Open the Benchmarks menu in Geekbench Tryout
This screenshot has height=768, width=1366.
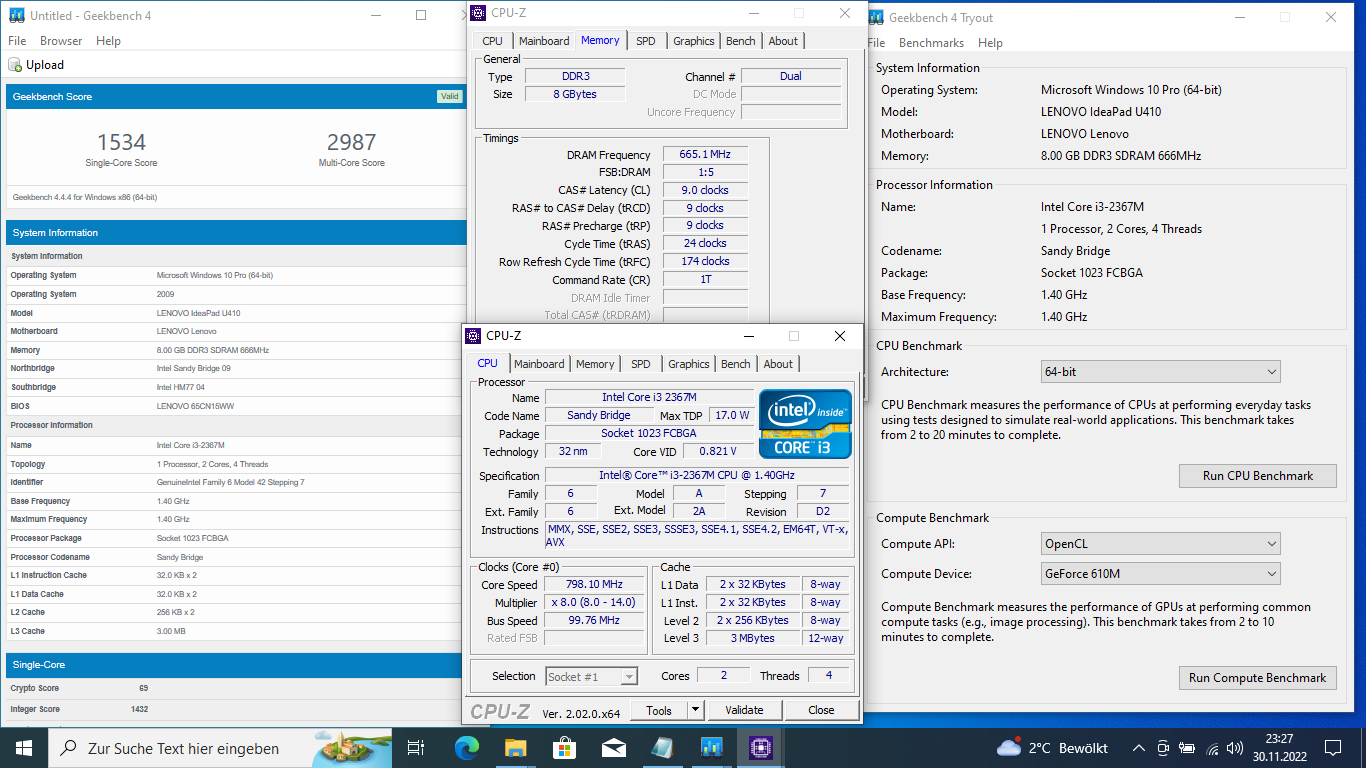pyautogui.click(x=931, y=43)
